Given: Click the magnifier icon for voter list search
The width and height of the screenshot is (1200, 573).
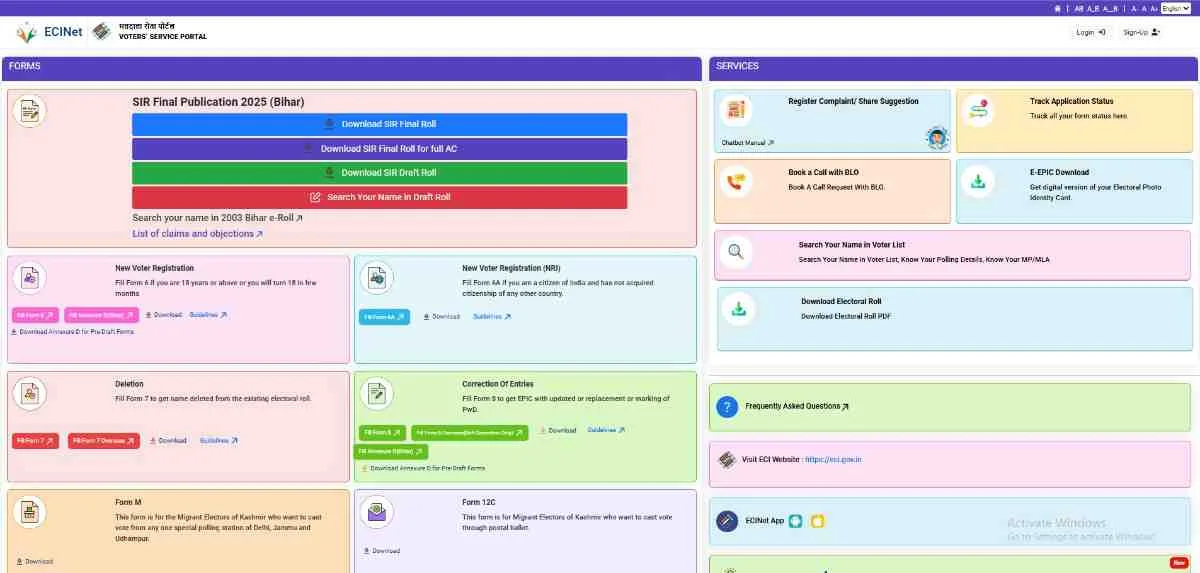Looking at the screenshot, I should (x=736, y=251).
